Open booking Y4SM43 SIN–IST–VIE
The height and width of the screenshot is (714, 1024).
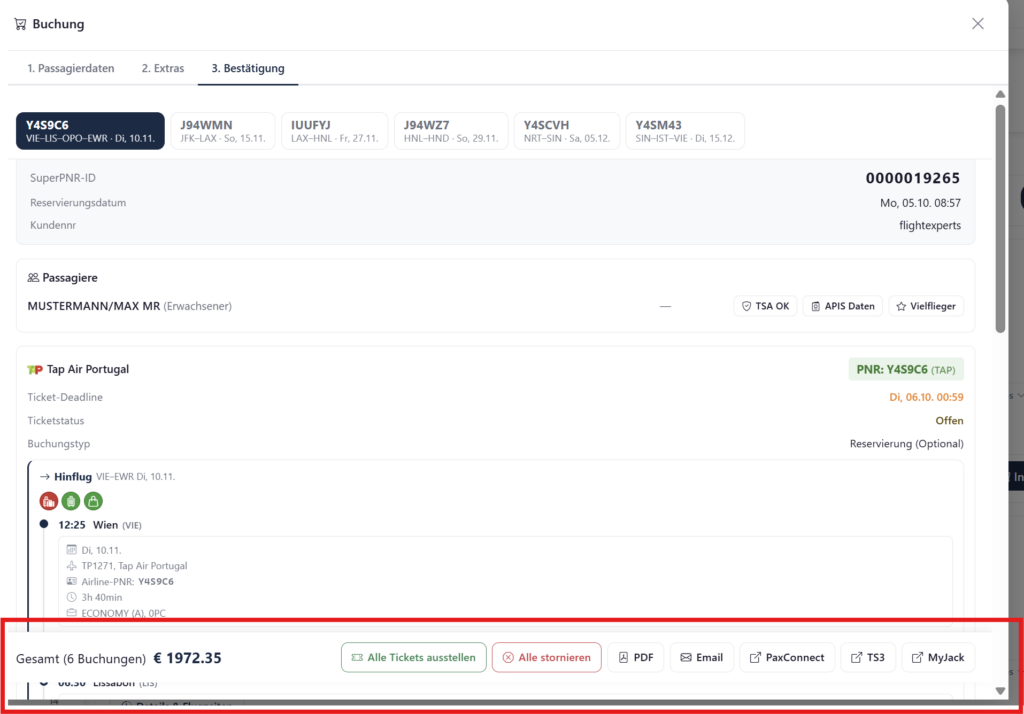point(685,131)
